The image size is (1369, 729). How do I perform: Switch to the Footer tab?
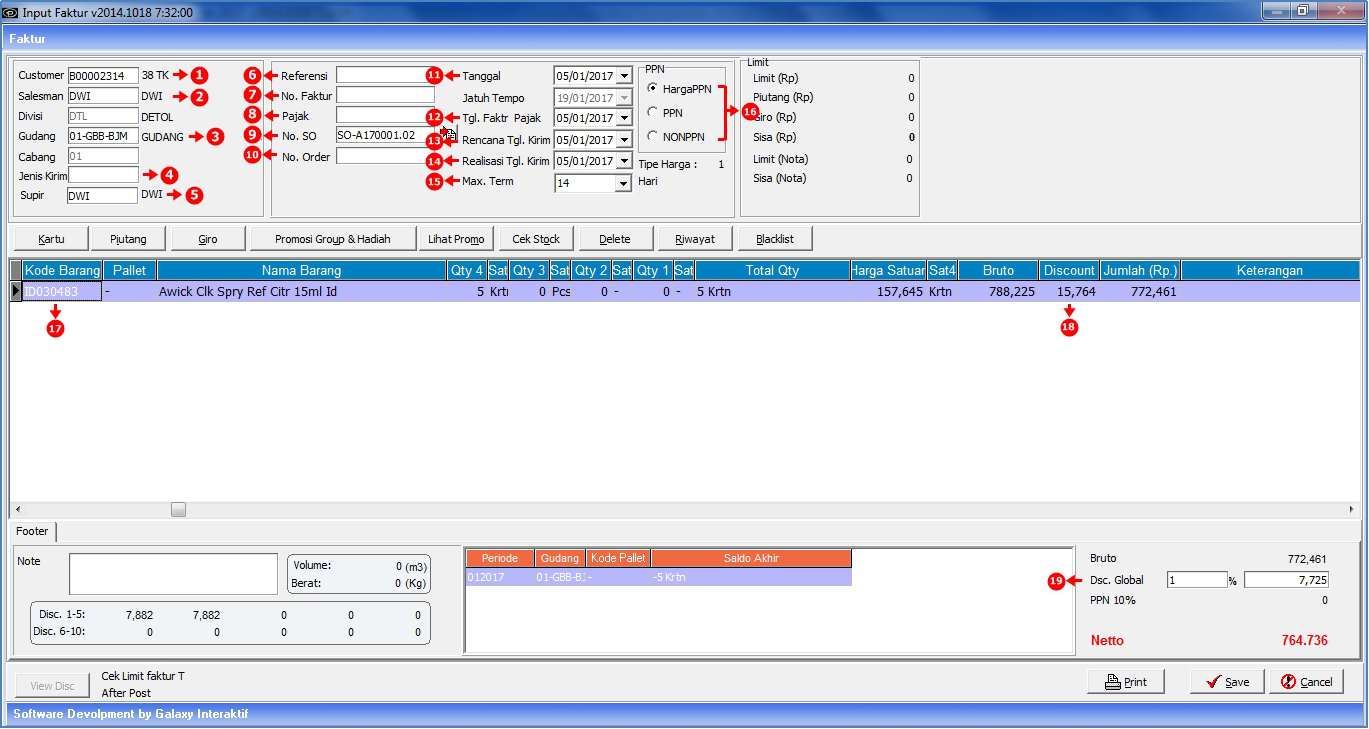(33, 532)
